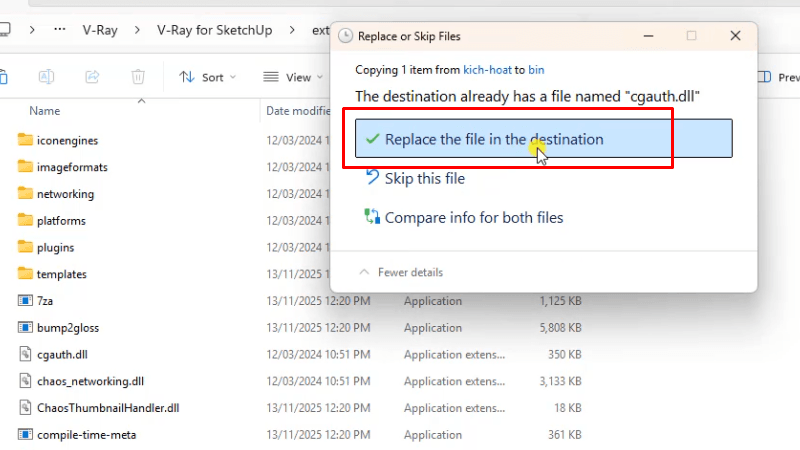Click the compare files icon in dialog
Viewport: 800px width, 450px height.
(x=372, y=217)
